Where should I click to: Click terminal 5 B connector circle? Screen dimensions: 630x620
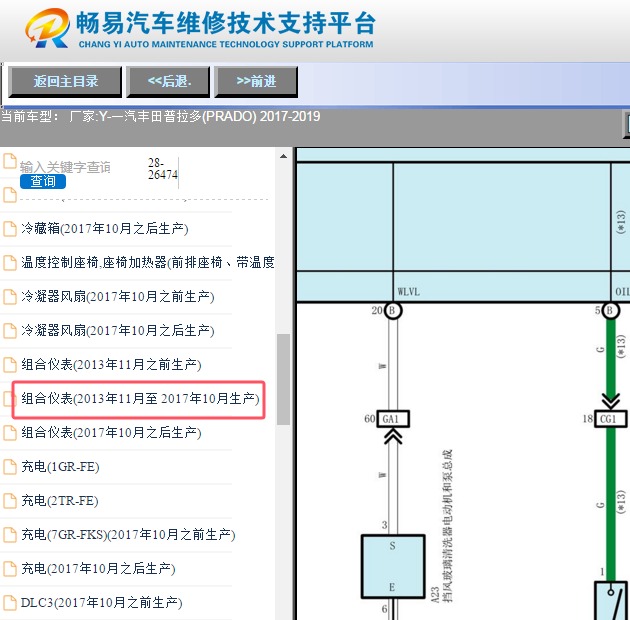pos(610,311)
